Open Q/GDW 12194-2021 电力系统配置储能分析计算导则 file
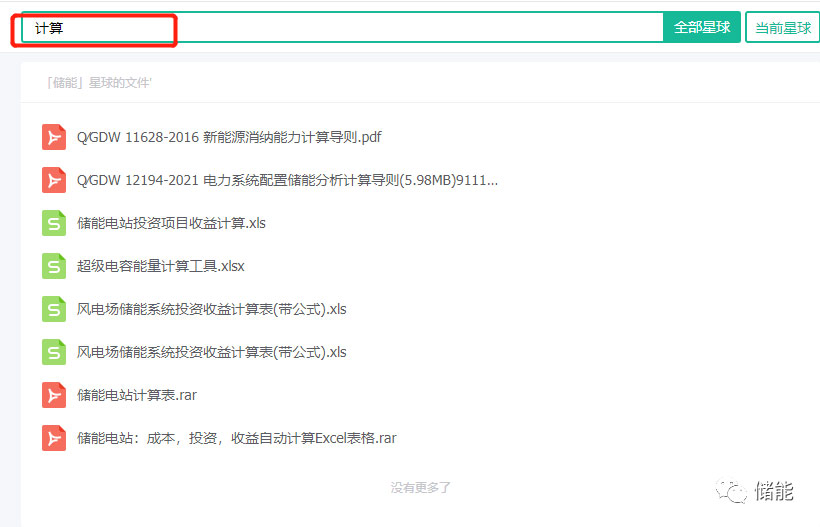Image resolution: width=820 pixels, height=527 pixels. [x=287, y=180]
